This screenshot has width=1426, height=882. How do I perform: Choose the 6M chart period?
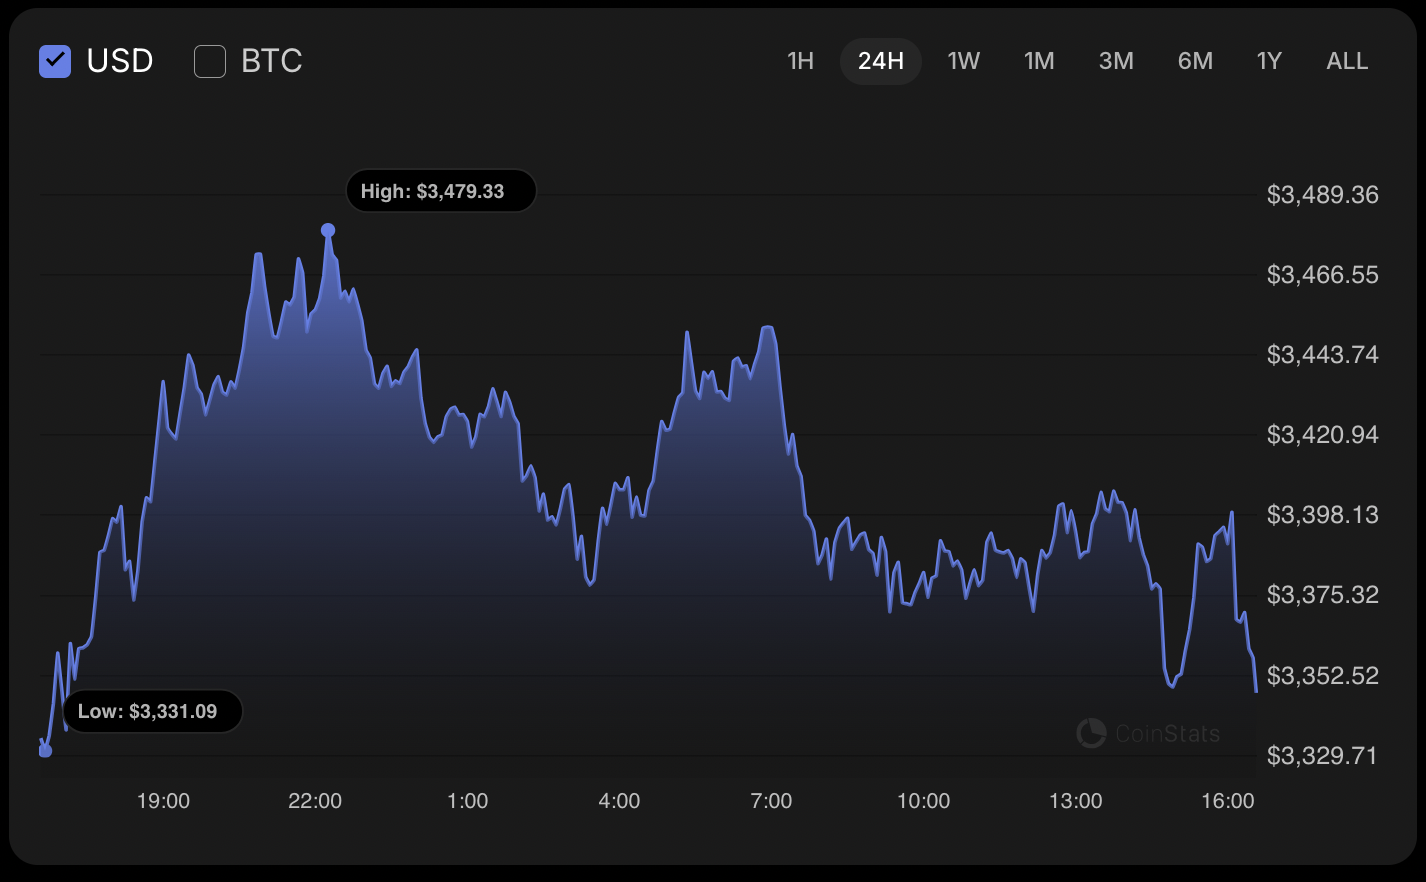pyautogui.click(x=1195, y=61)
